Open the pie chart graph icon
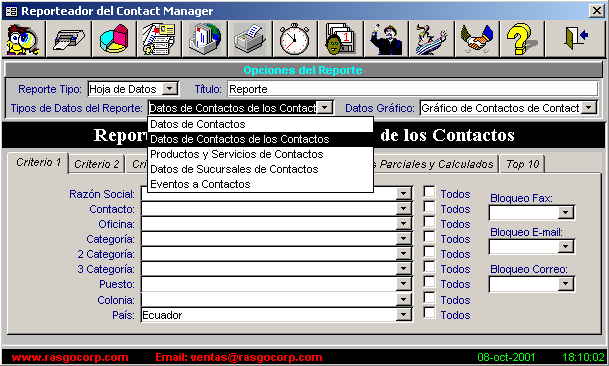Image resolution: width=609 pixels, height=366 pixels. click(x=114, y=39)
